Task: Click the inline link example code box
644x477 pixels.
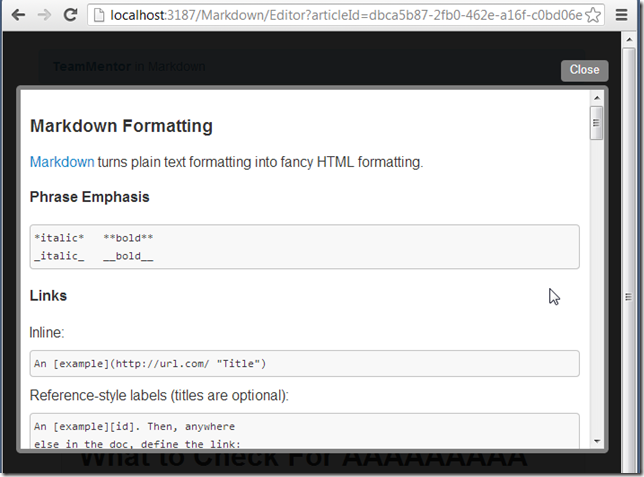Action: pyautogui.click(x=305, y=364)
